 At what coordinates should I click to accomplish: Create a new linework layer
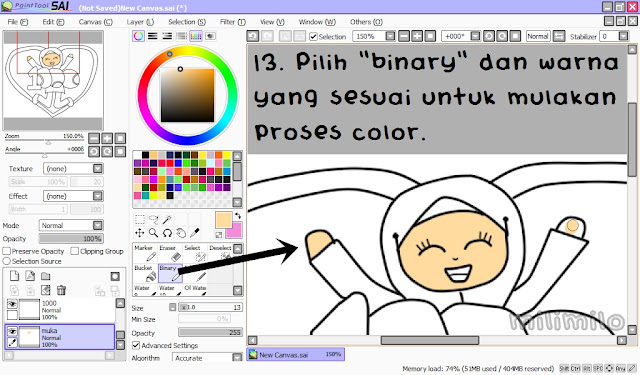30,276
